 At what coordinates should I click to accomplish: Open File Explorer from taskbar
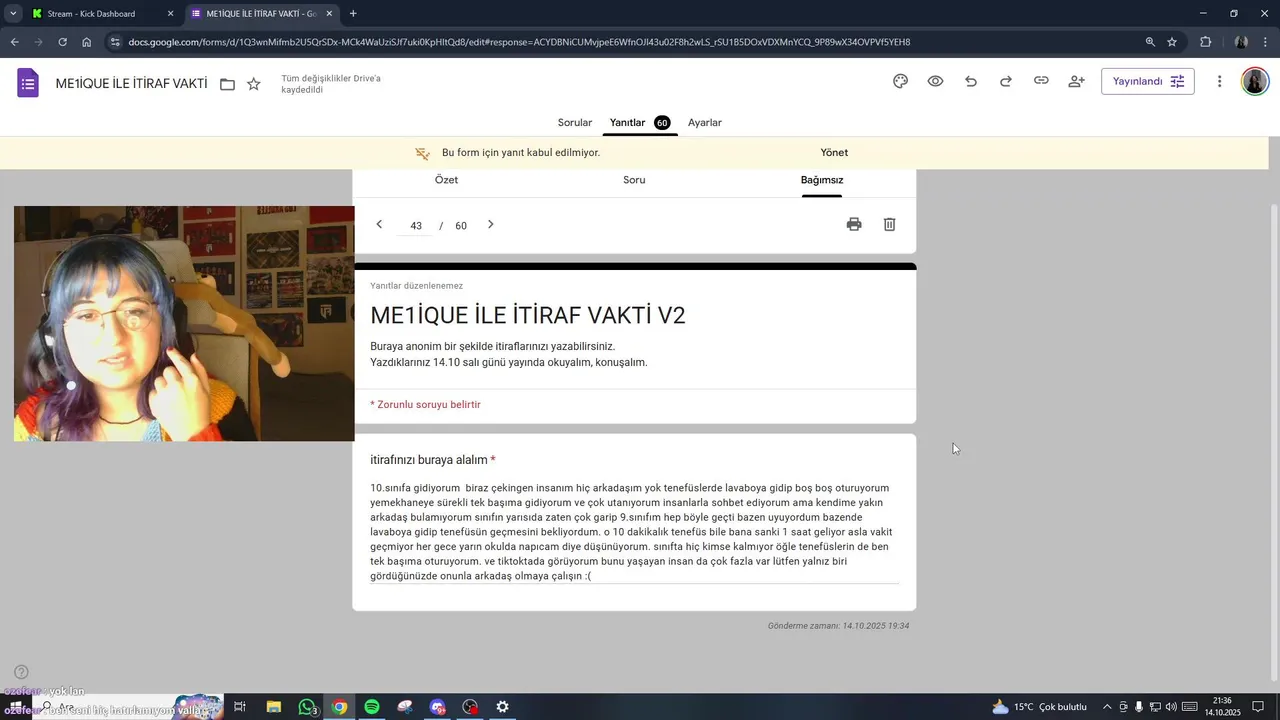[x=273, y=707]
